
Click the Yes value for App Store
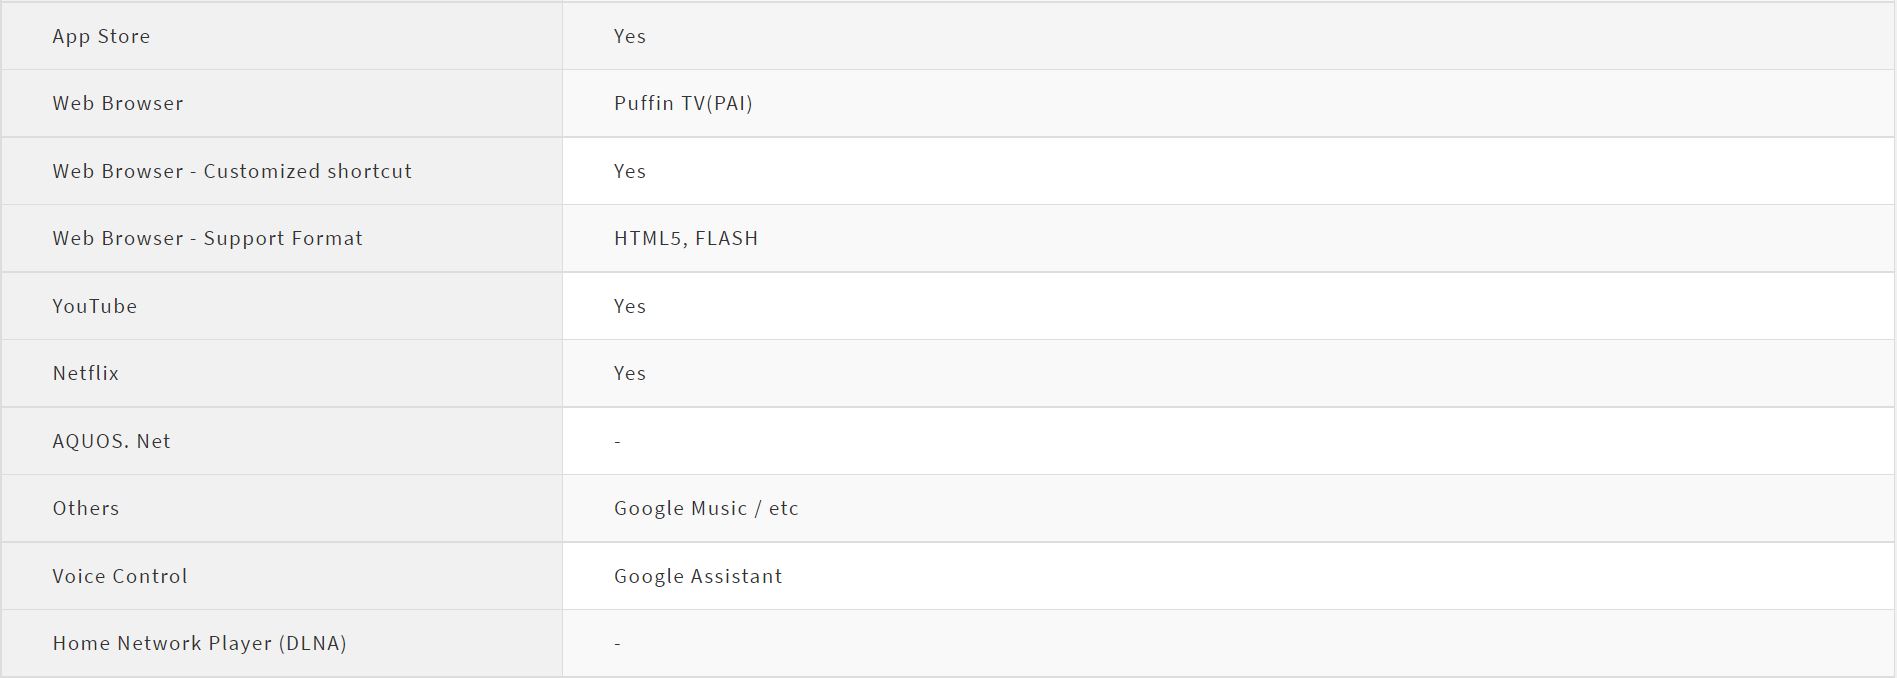(630, 36)
